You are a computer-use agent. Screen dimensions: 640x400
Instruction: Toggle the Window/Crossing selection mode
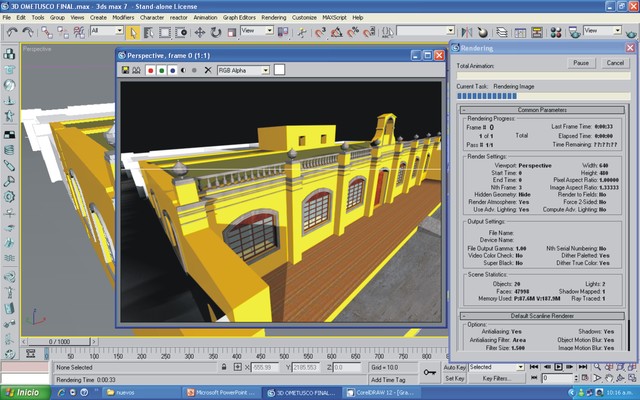click(181, 32)
